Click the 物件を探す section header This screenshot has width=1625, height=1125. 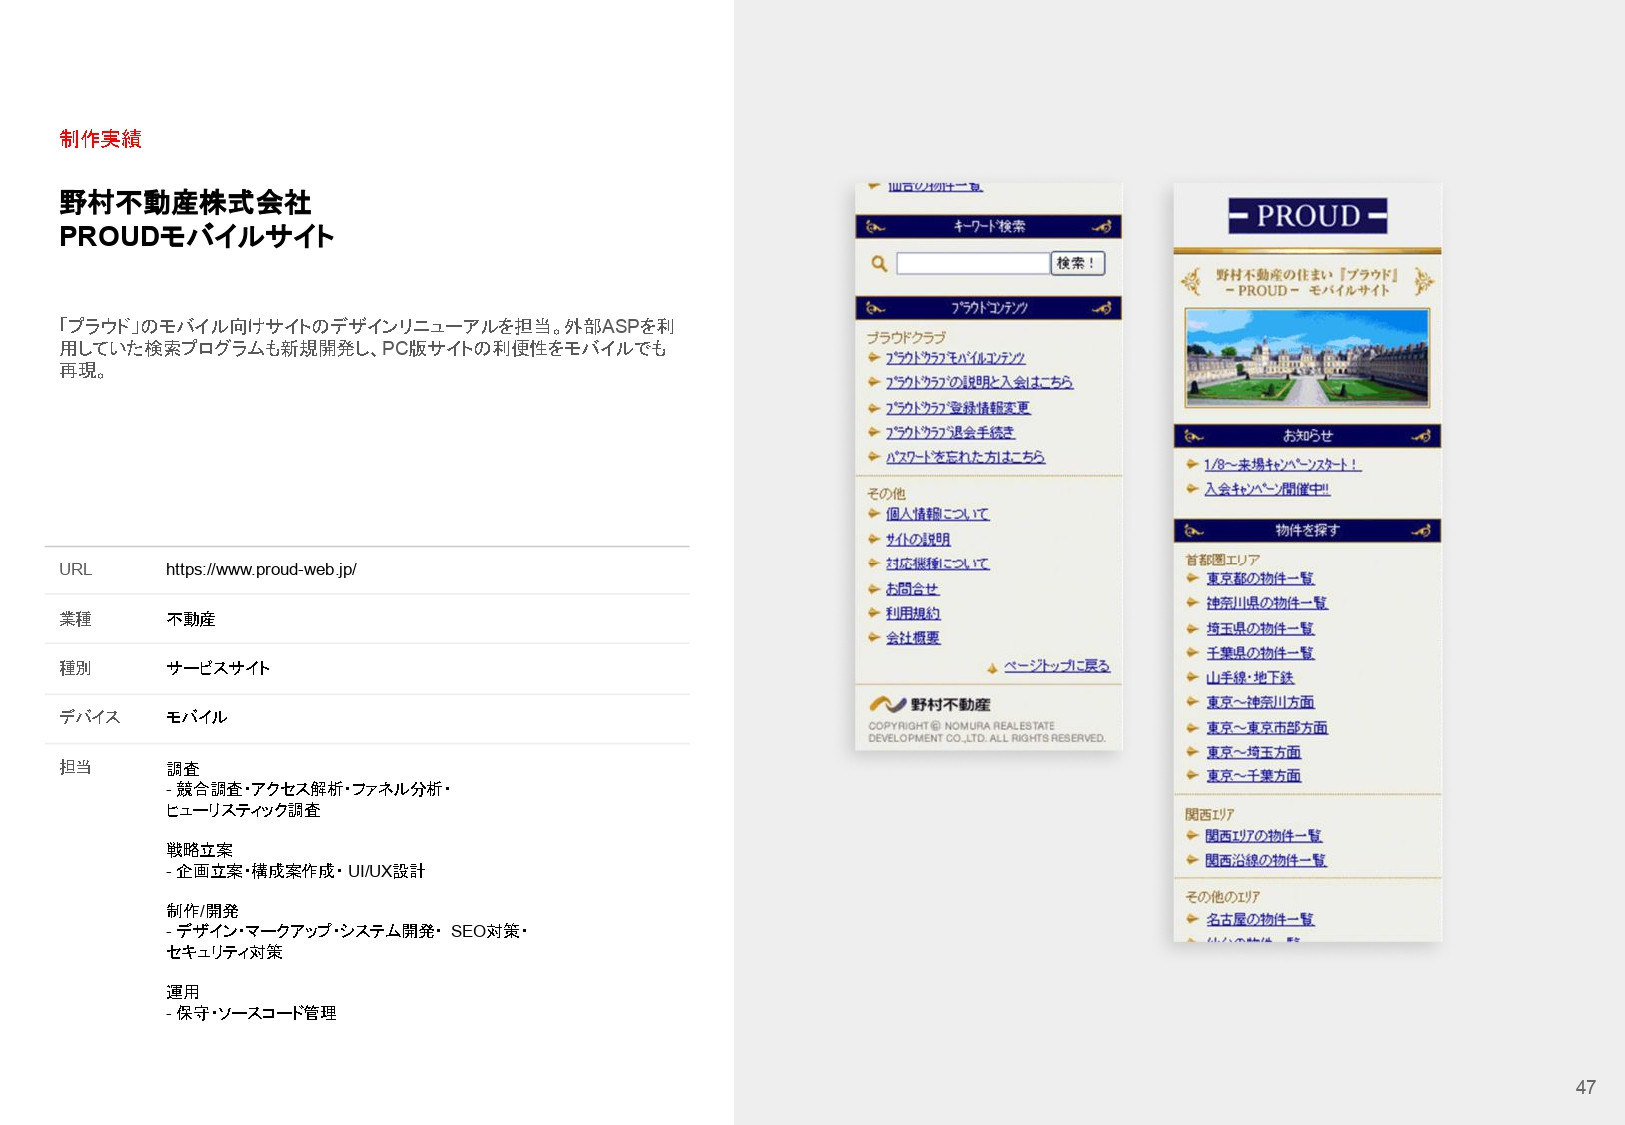pos(1307,530)
